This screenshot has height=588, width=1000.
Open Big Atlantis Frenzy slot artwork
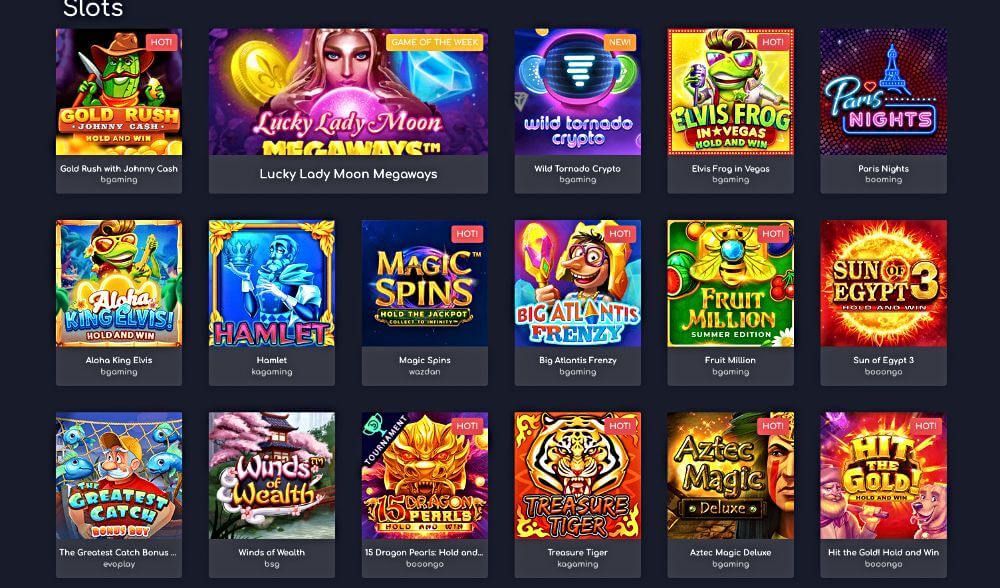point(578,284)
